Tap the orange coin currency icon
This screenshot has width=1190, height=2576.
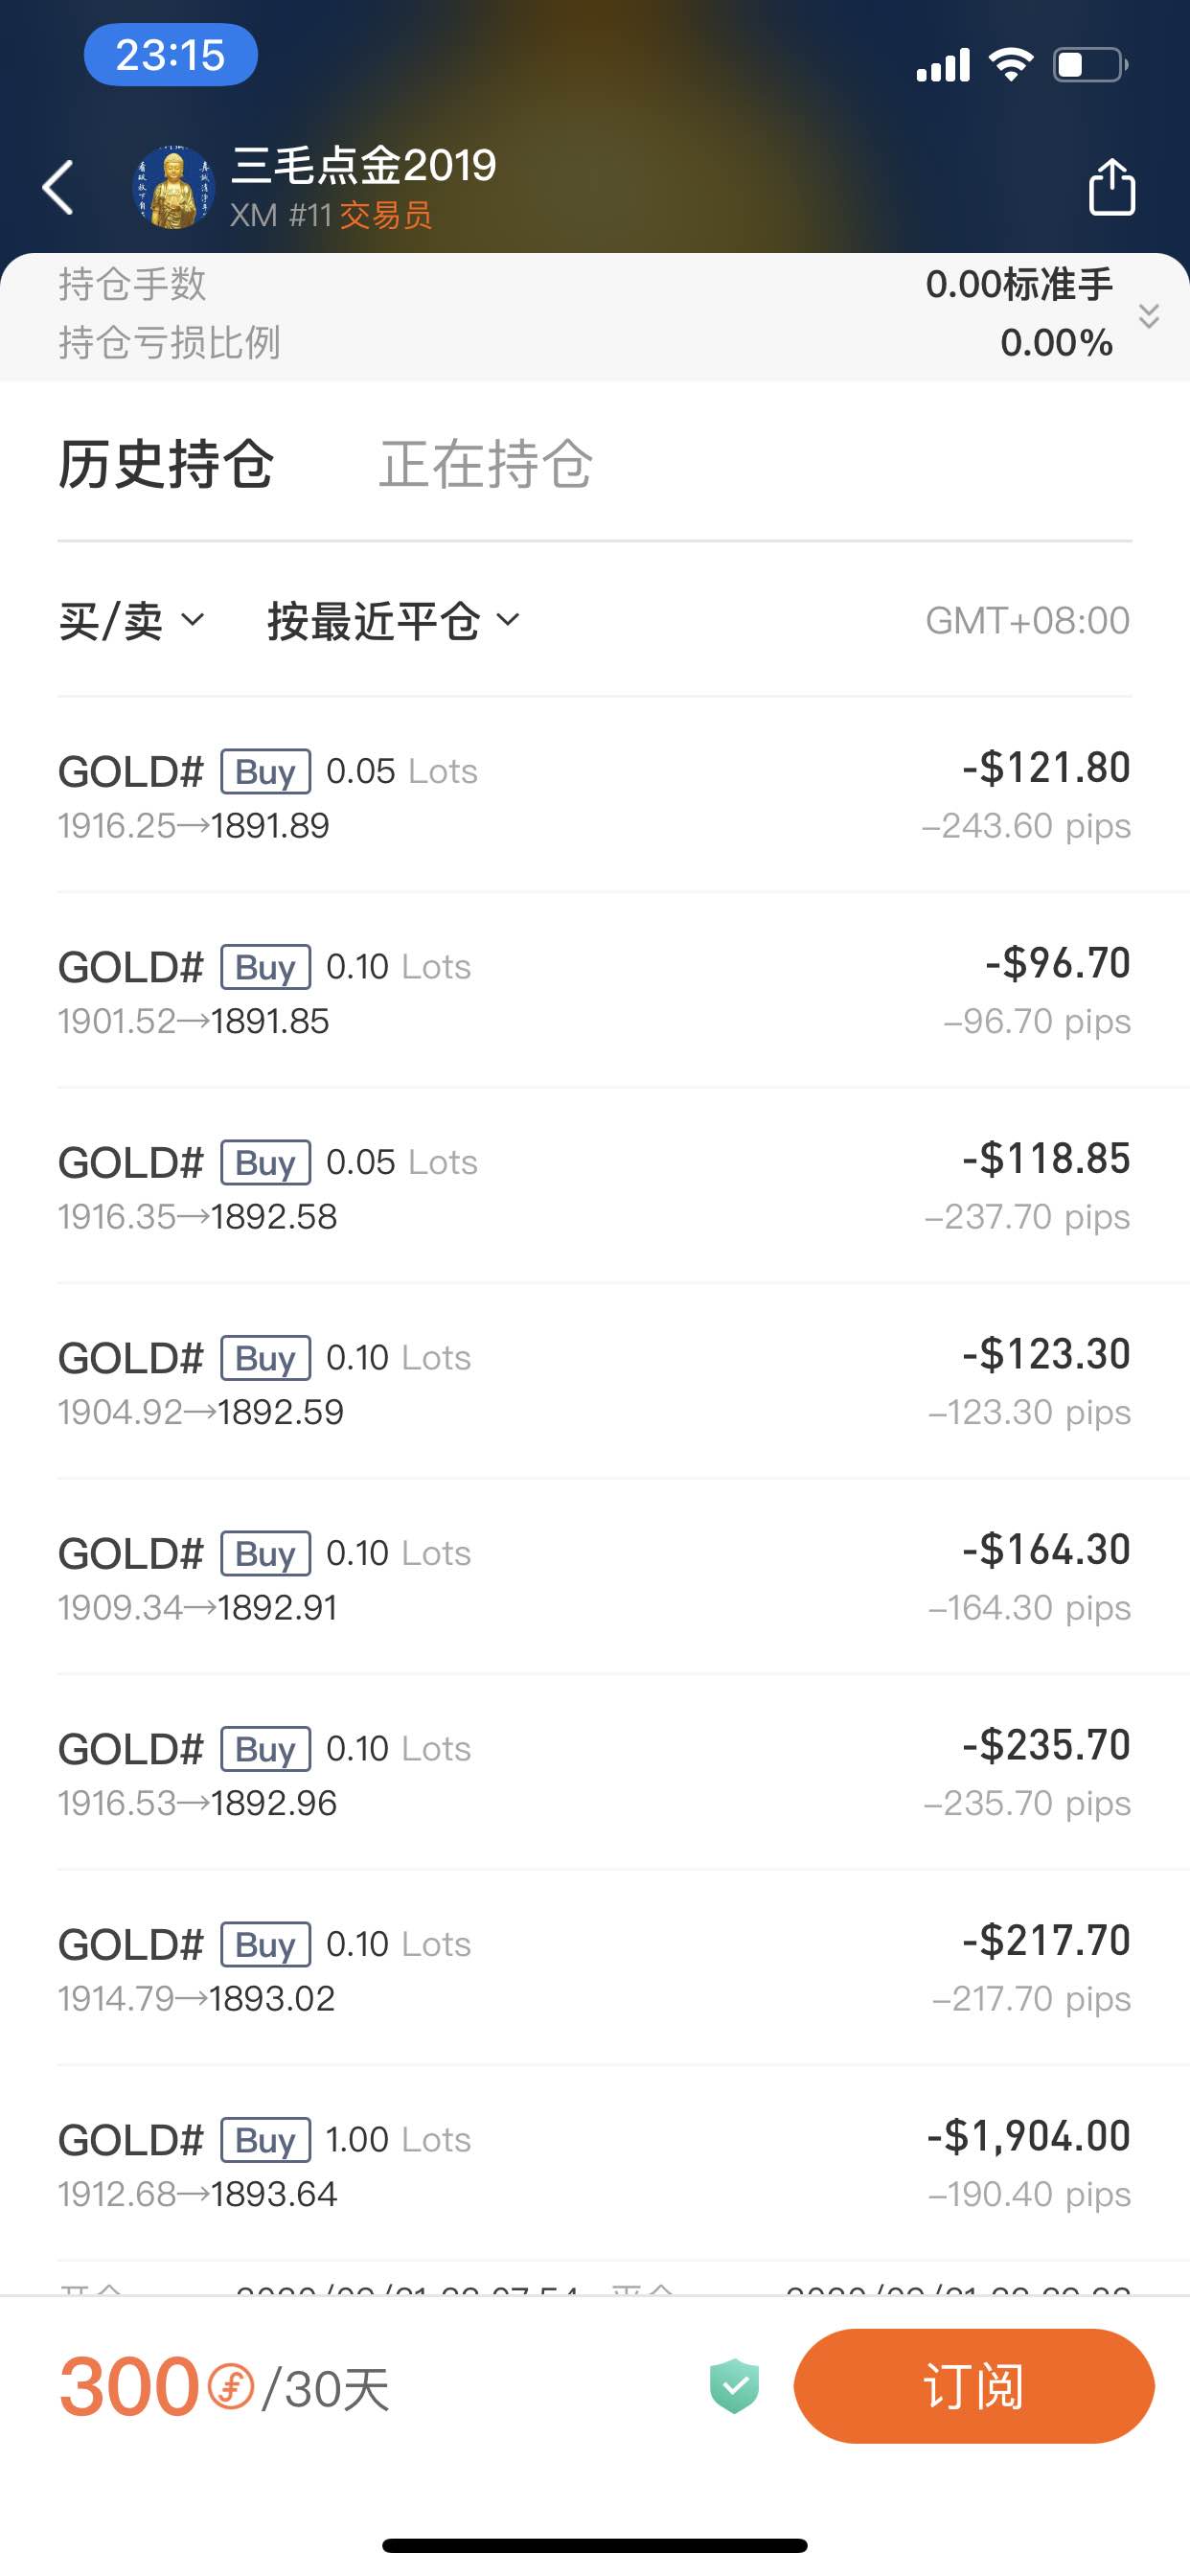pyautogui.click(x=231, y=2386)
